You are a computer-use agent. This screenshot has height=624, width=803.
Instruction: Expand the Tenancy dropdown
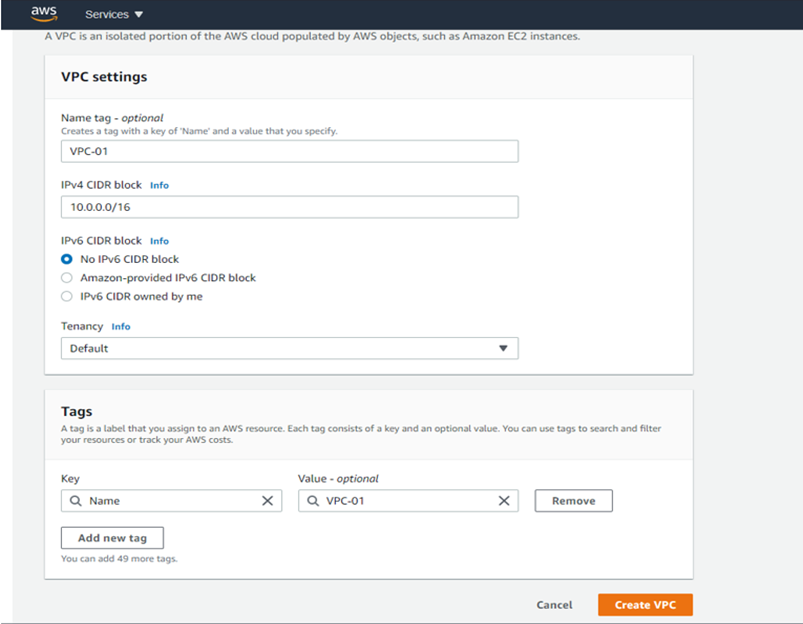click(x=290, y=348)
